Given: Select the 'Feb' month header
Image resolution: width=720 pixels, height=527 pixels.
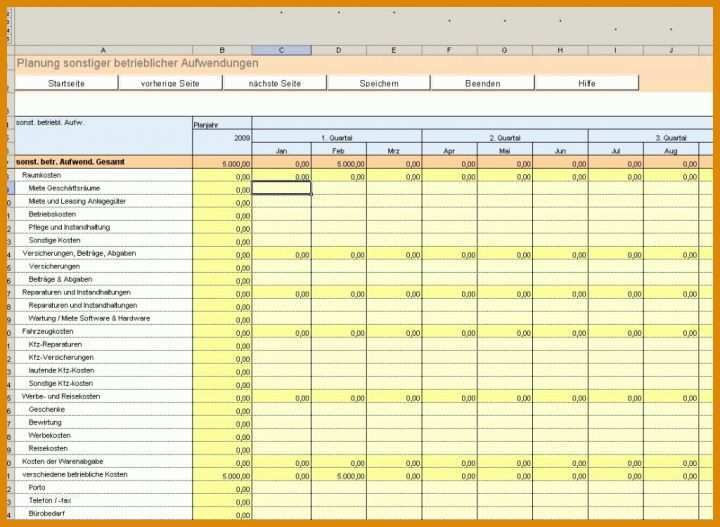Looking at the screenshot, I should 339,151.
